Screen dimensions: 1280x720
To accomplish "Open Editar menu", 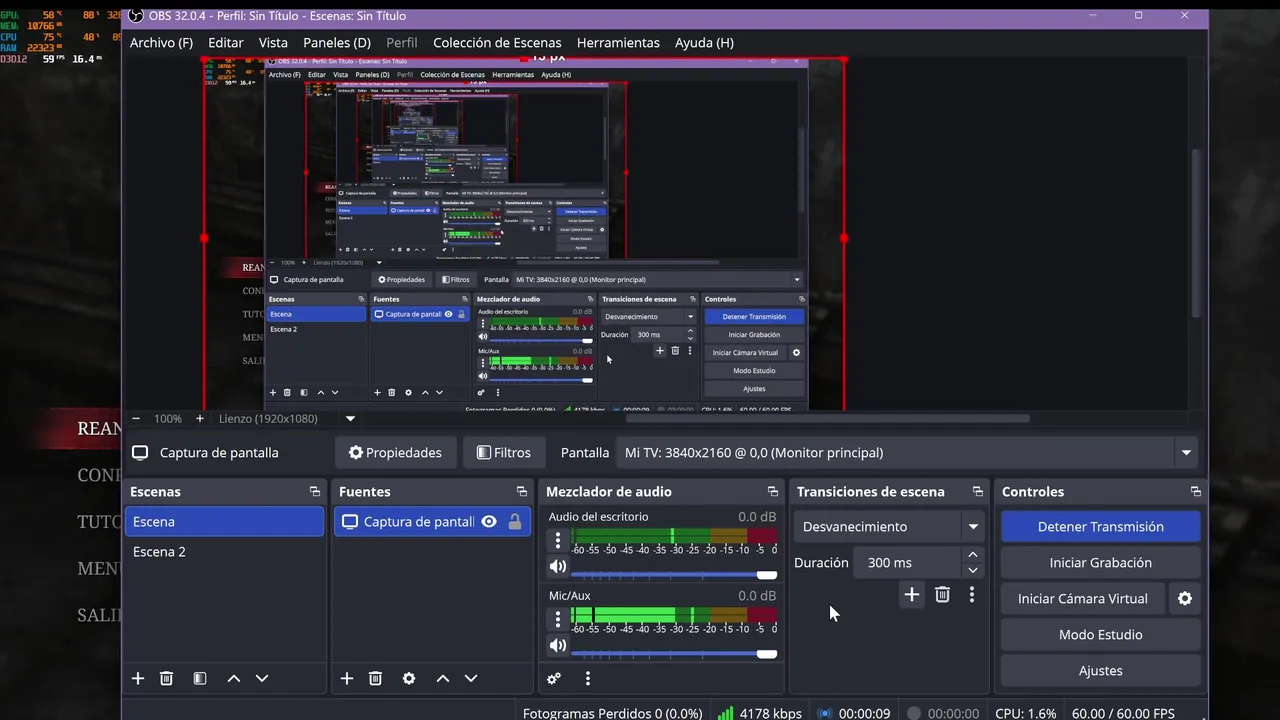I will pyautogui.click(x=226, y=43).
